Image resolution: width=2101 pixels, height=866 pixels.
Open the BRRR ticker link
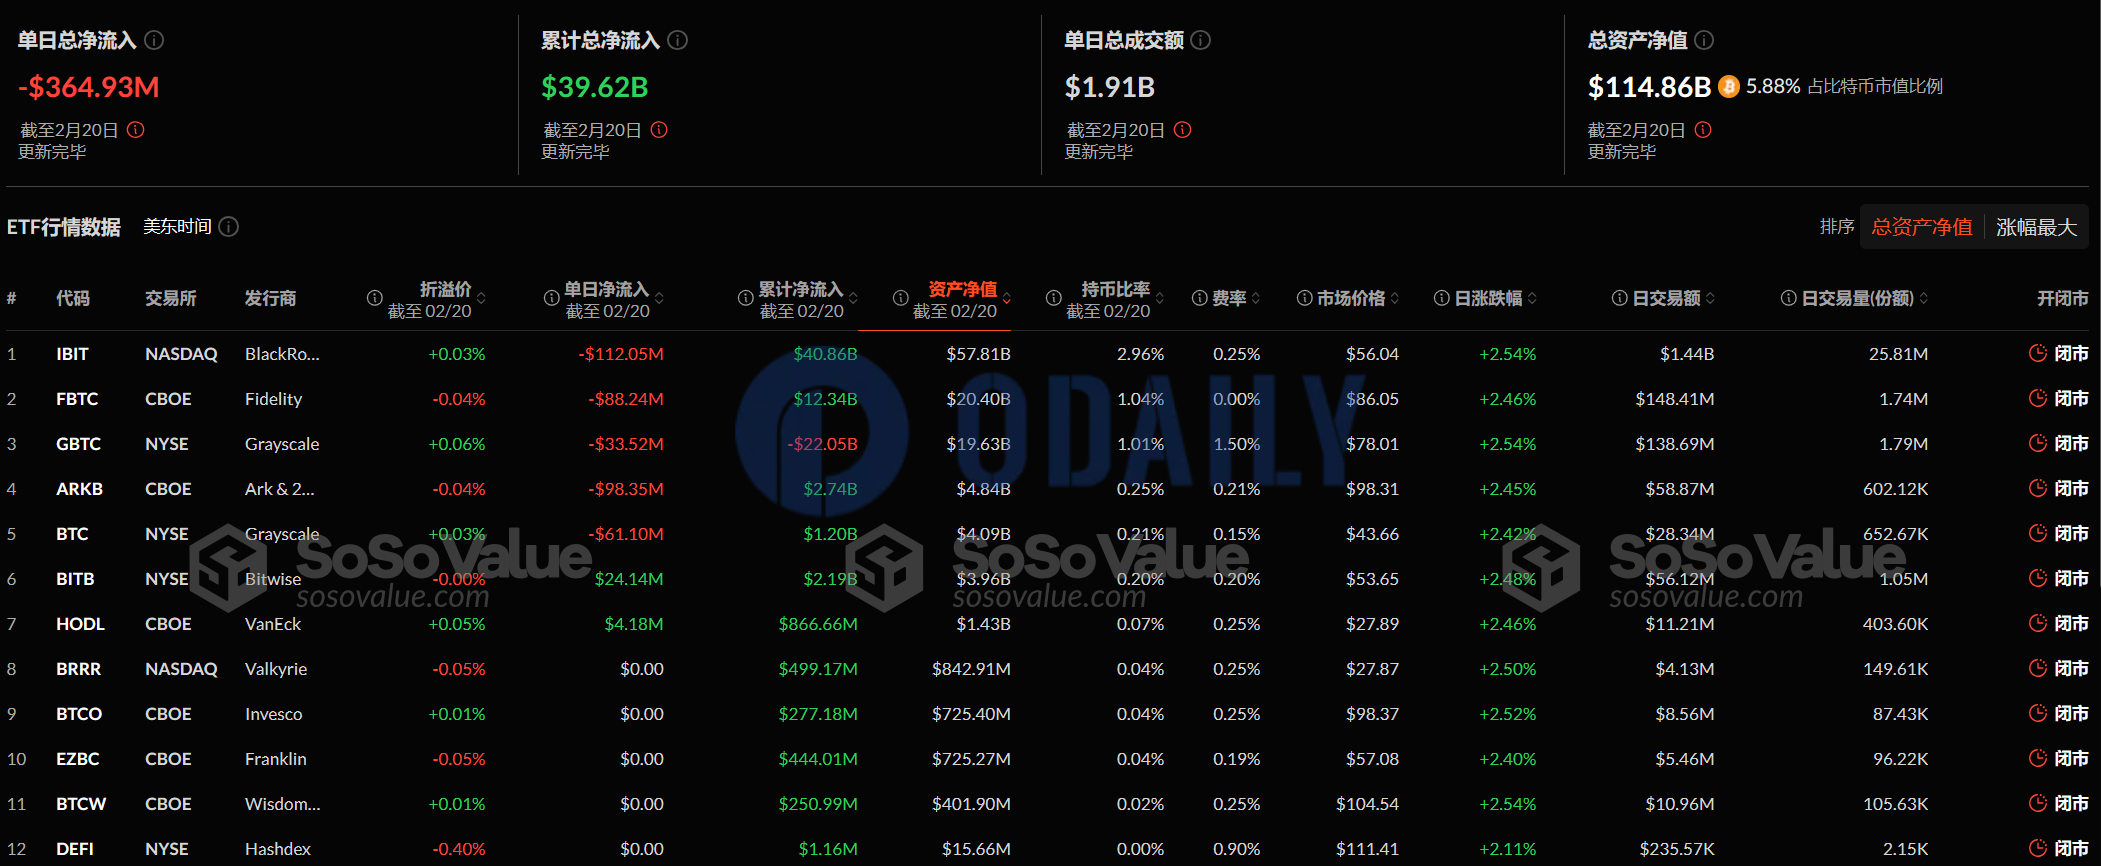point(78,669)
